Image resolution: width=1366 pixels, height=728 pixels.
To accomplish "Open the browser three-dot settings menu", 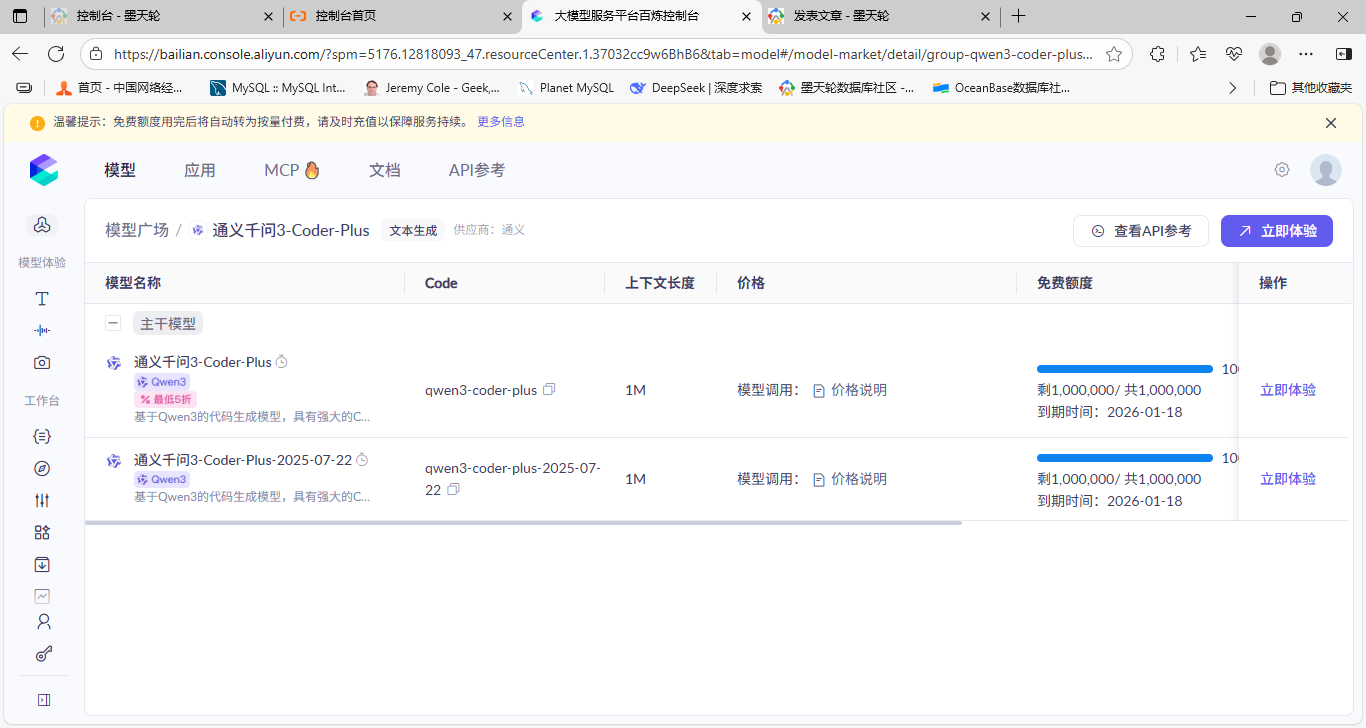I will (x=1306, y=54).
